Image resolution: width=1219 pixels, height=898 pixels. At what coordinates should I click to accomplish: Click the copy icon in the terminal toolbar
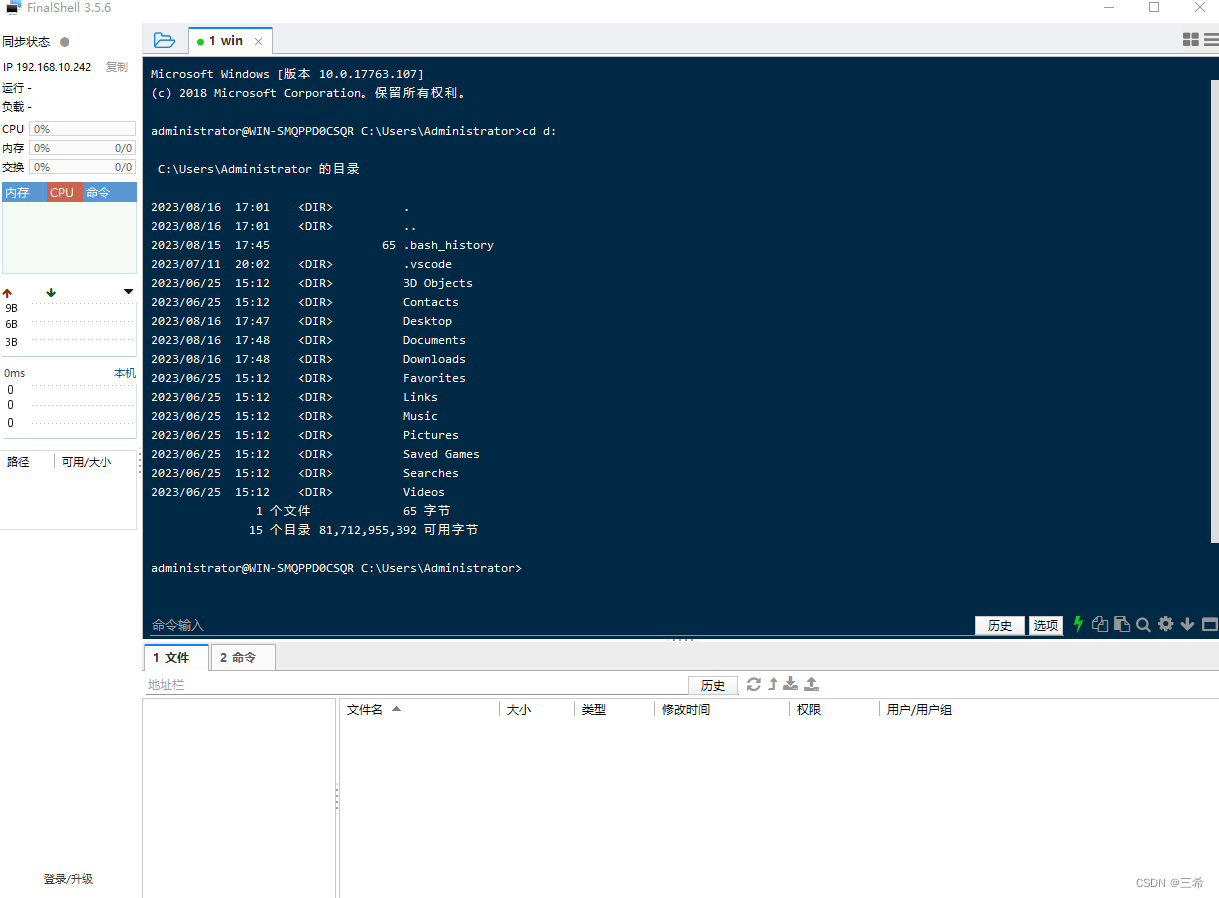[1100, 625]
